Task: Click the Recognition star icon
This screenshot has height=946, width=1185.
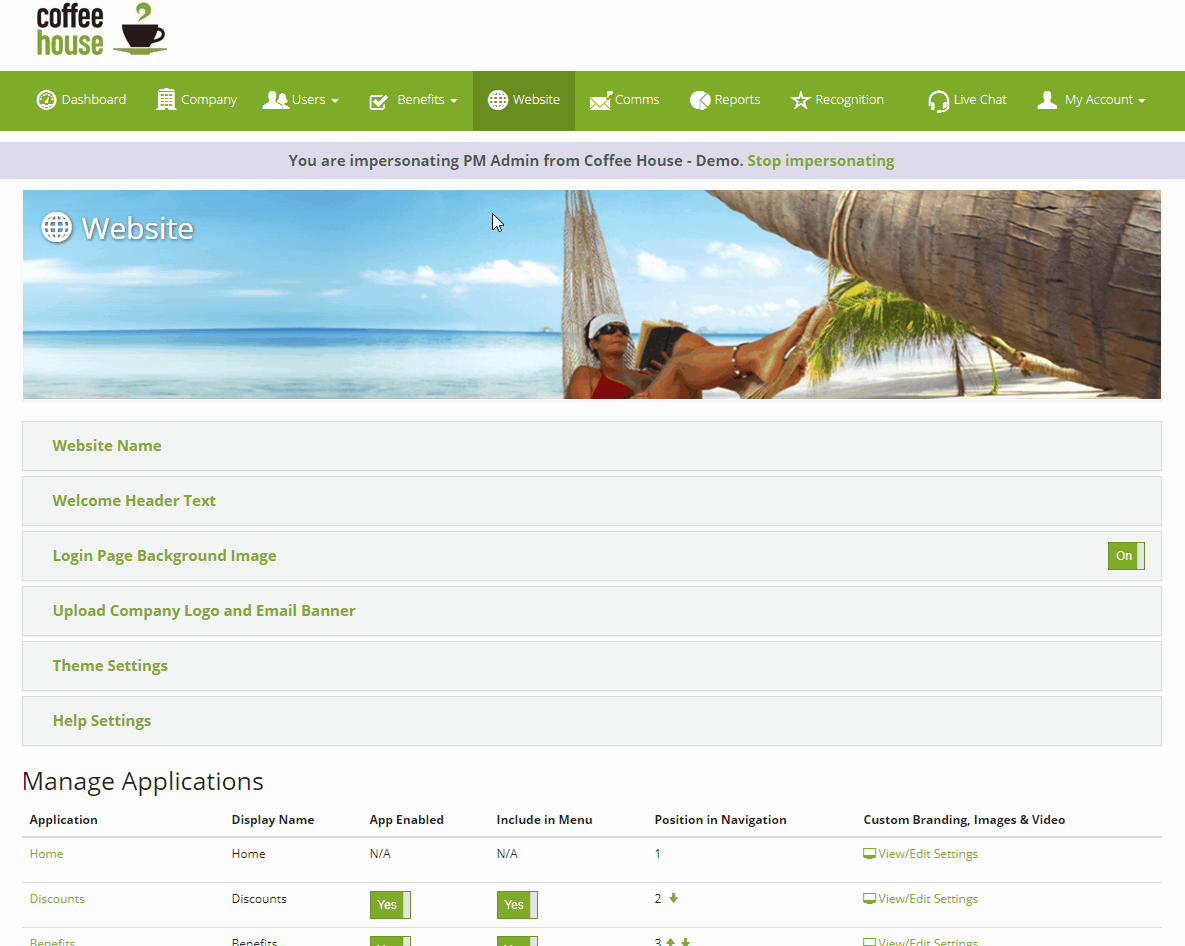Action: (x=800, y=99)
